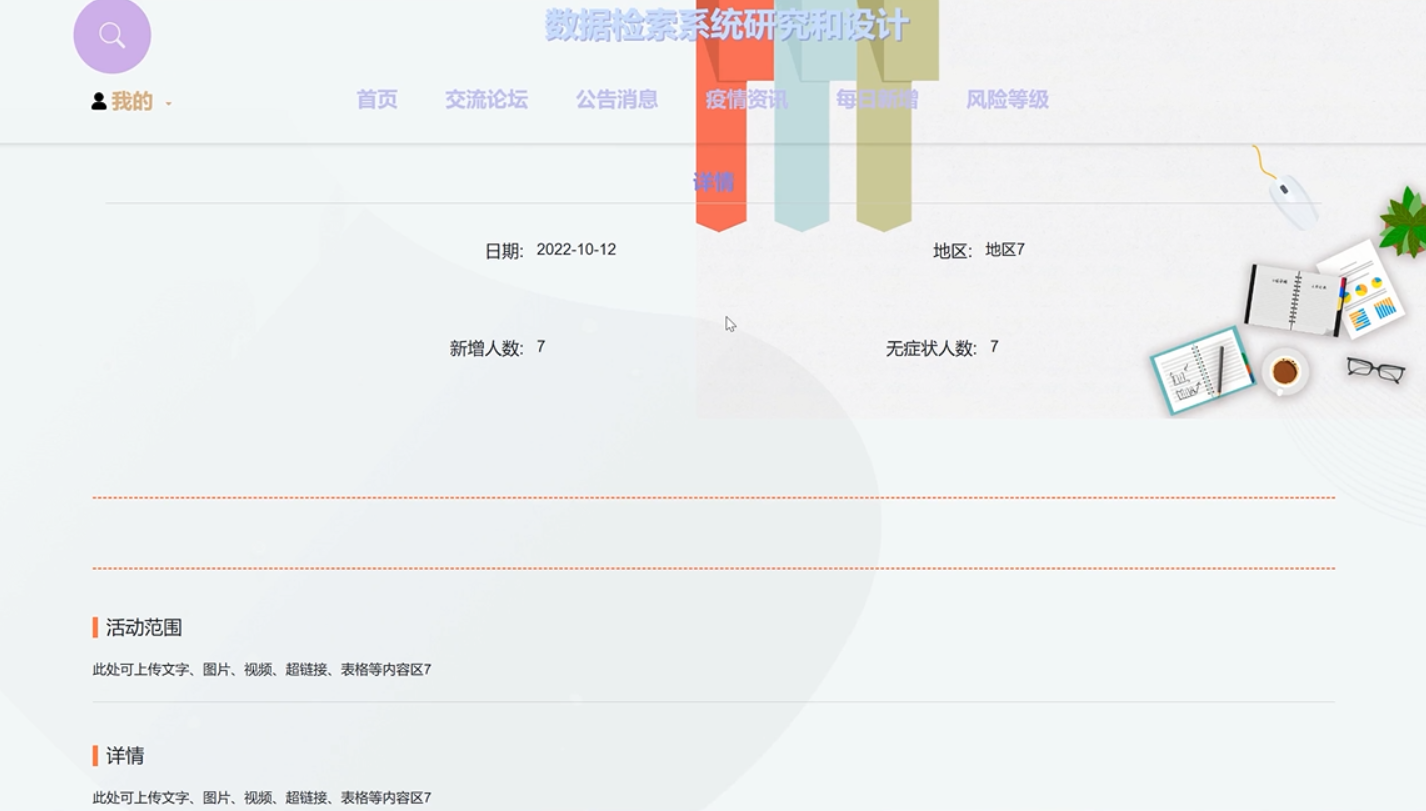This screenshot has height=811, width=1426.
Task: Expand the user account menu
Action: 130,100
